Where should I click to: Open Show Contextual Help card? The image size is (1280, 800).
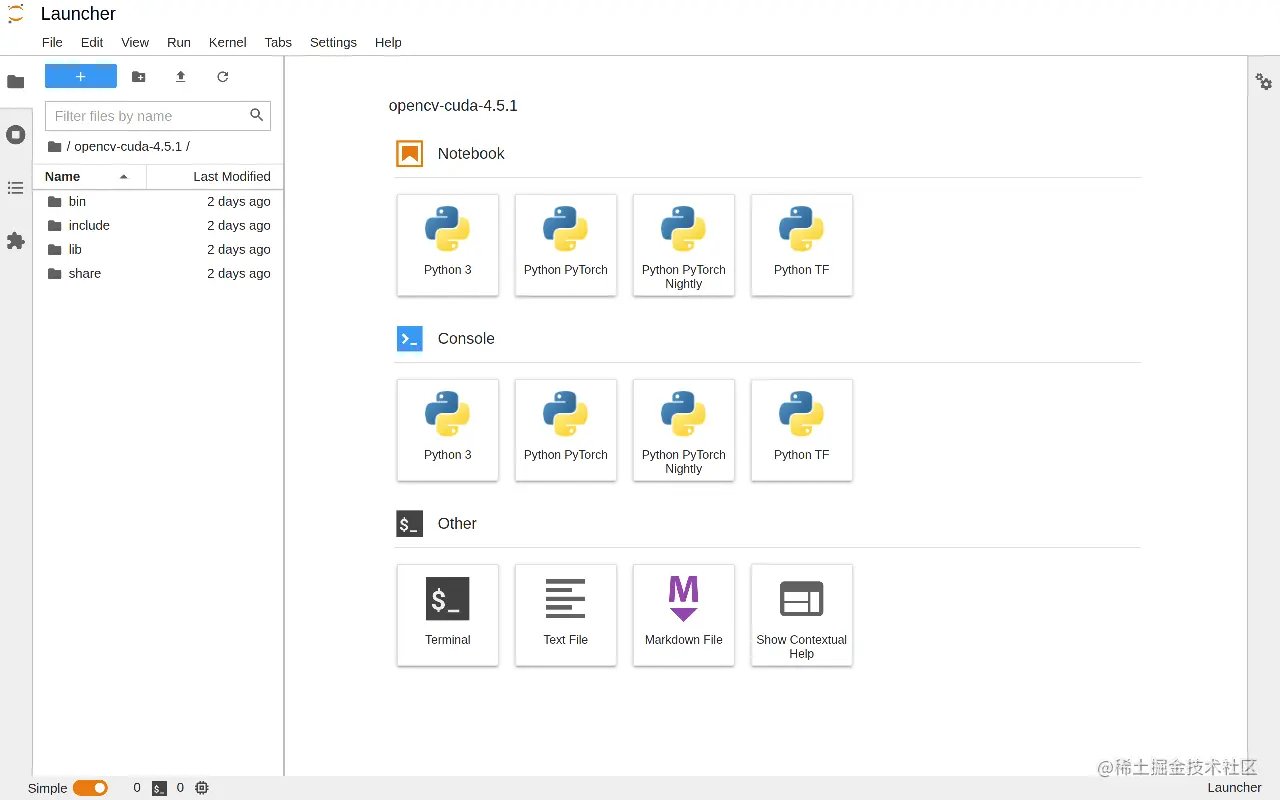point(802,615)
